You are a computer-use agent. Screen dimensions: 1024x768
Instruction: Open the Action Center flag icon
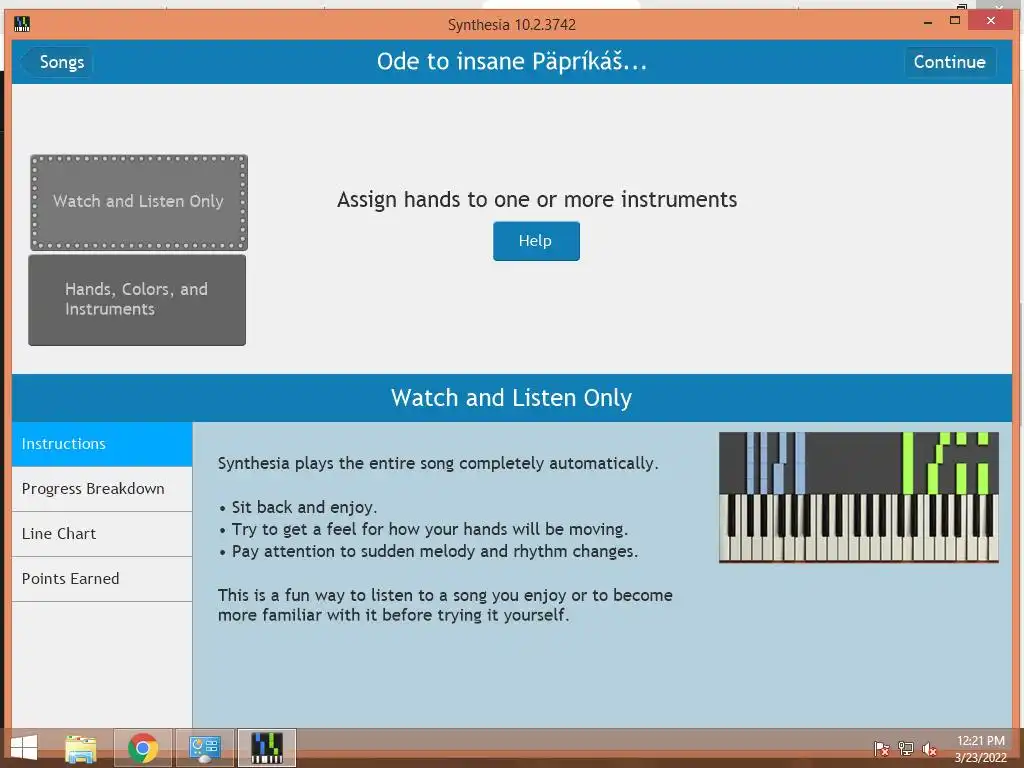coord(881,748)
